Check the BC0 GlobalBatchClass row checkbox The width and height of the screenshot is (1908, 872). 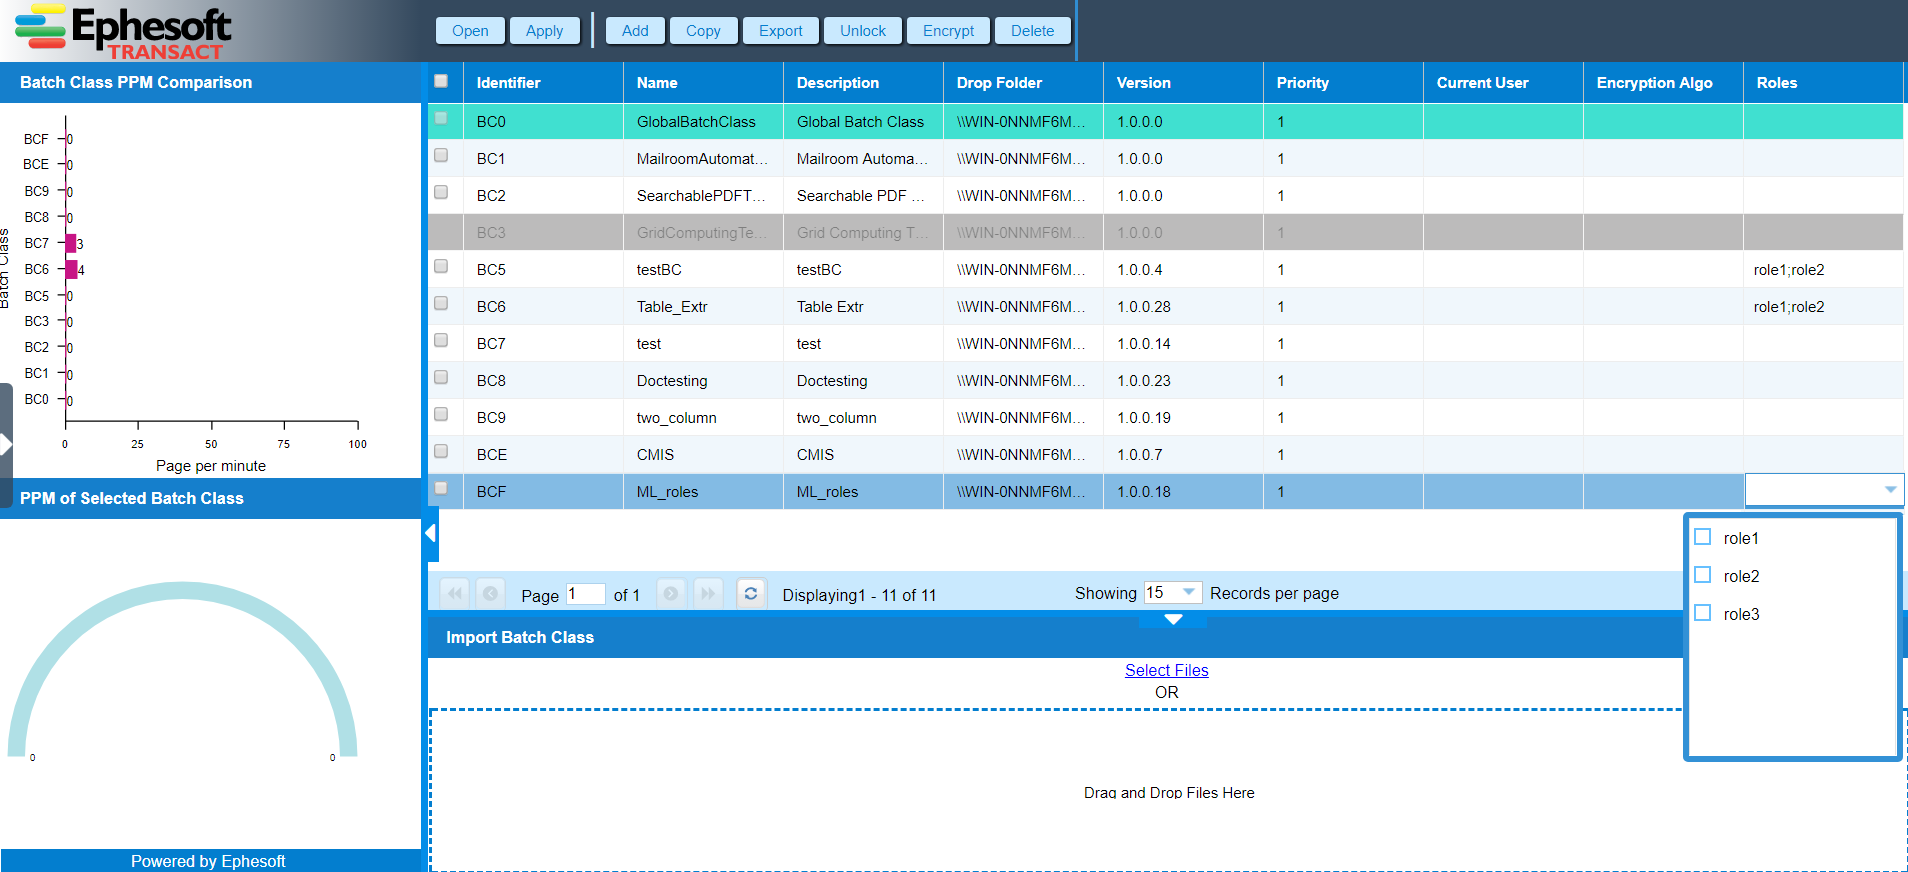tap(441, 118)
